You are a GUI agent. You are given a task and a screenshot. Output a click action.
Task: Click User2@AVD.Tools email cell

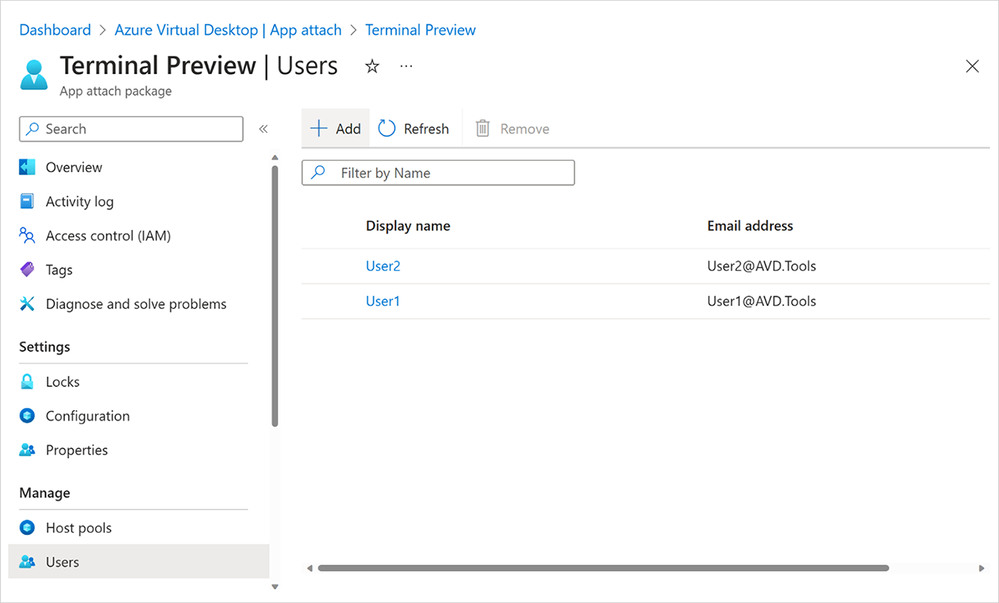761,266
